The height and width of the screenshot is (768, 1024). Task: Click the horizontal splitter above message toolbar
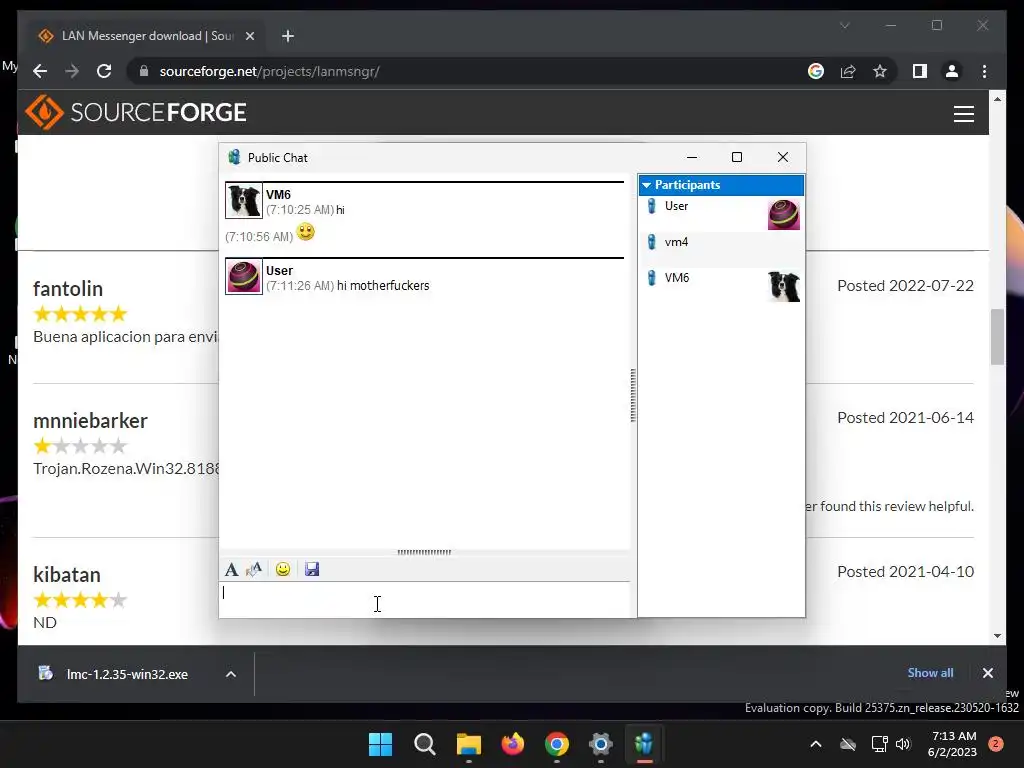click(424, 552)
